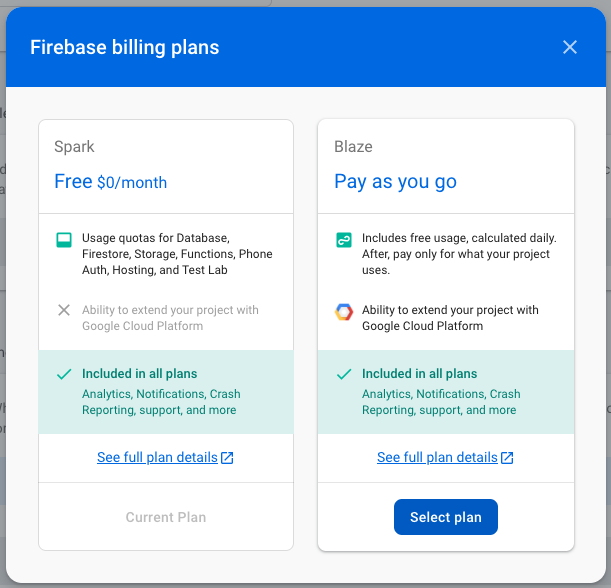Click the Blaze plan green checkmark icon
The image size is (611, 588).
(344, 374)
